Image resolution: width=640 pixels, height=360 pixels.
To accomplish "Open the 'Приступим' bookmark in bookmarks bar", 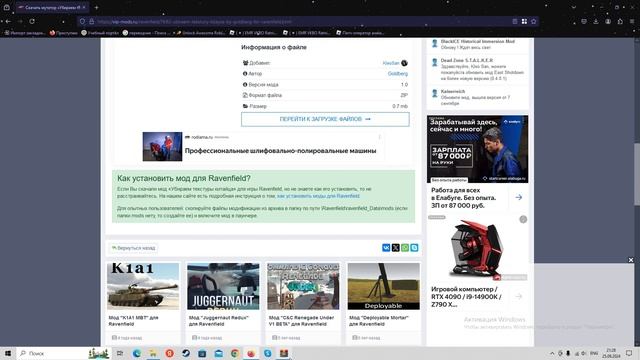I will [63, 33].
